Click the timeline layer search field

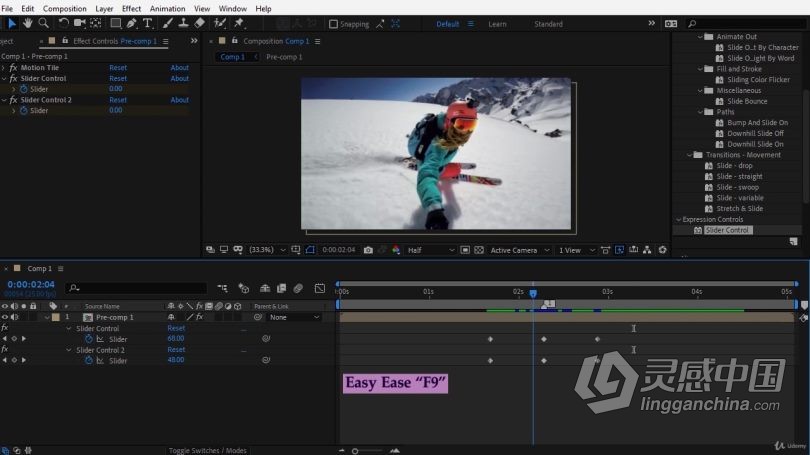137,288
